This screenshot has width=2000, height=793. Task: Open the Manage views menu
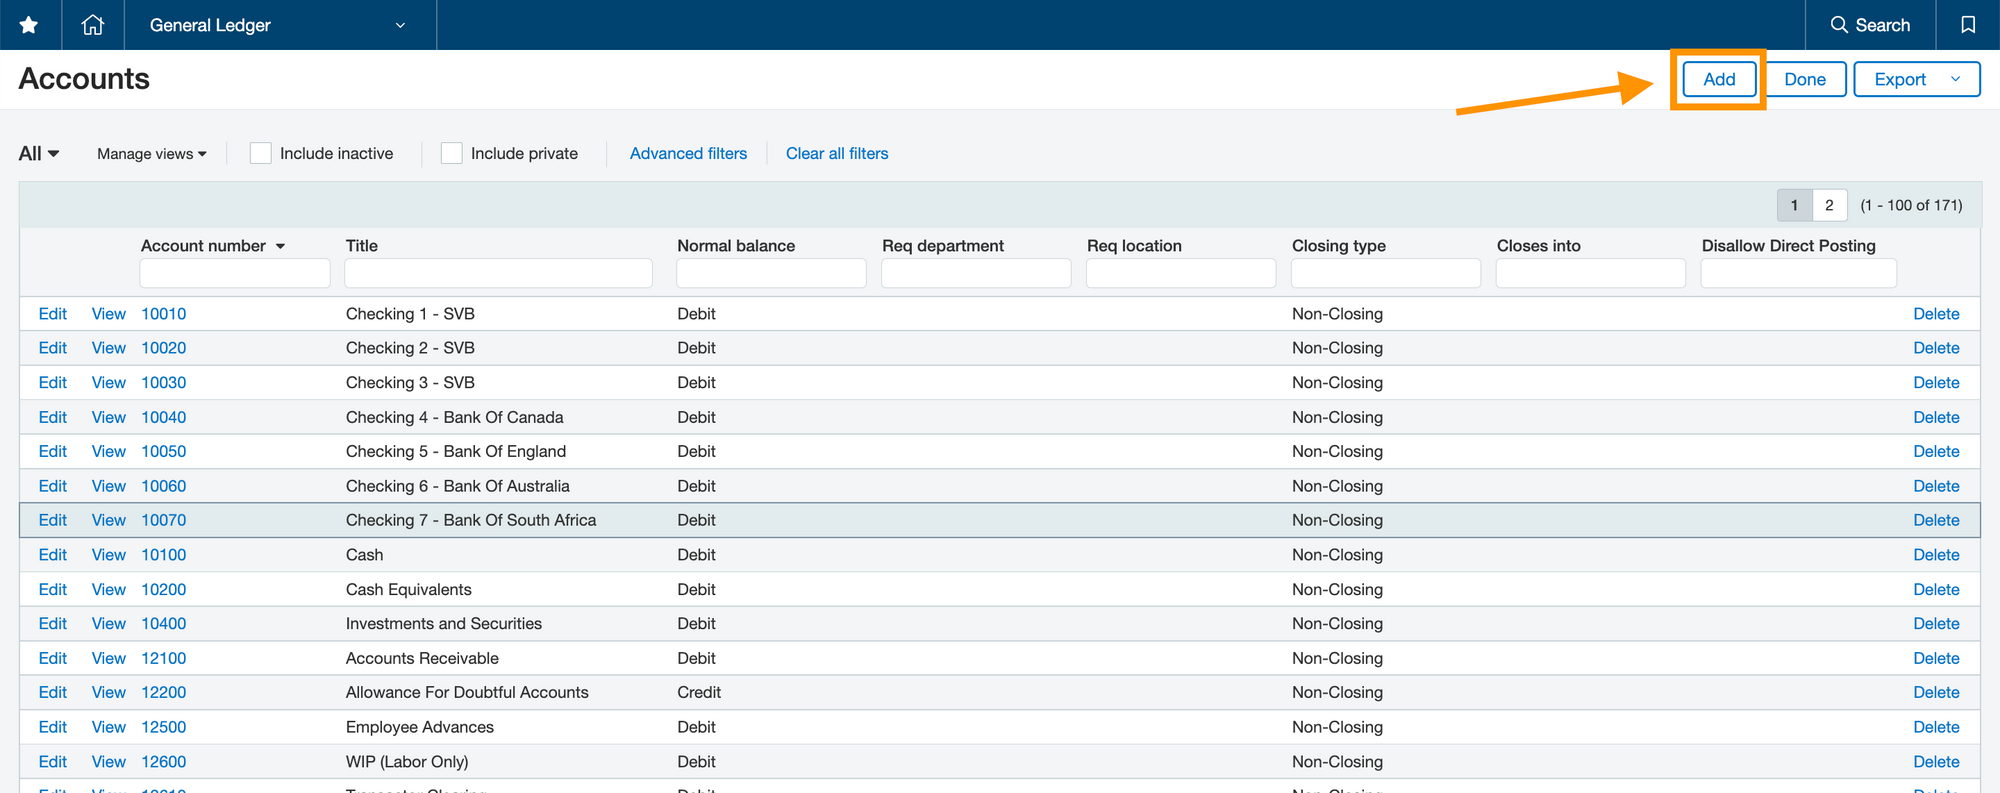point(152,153)
